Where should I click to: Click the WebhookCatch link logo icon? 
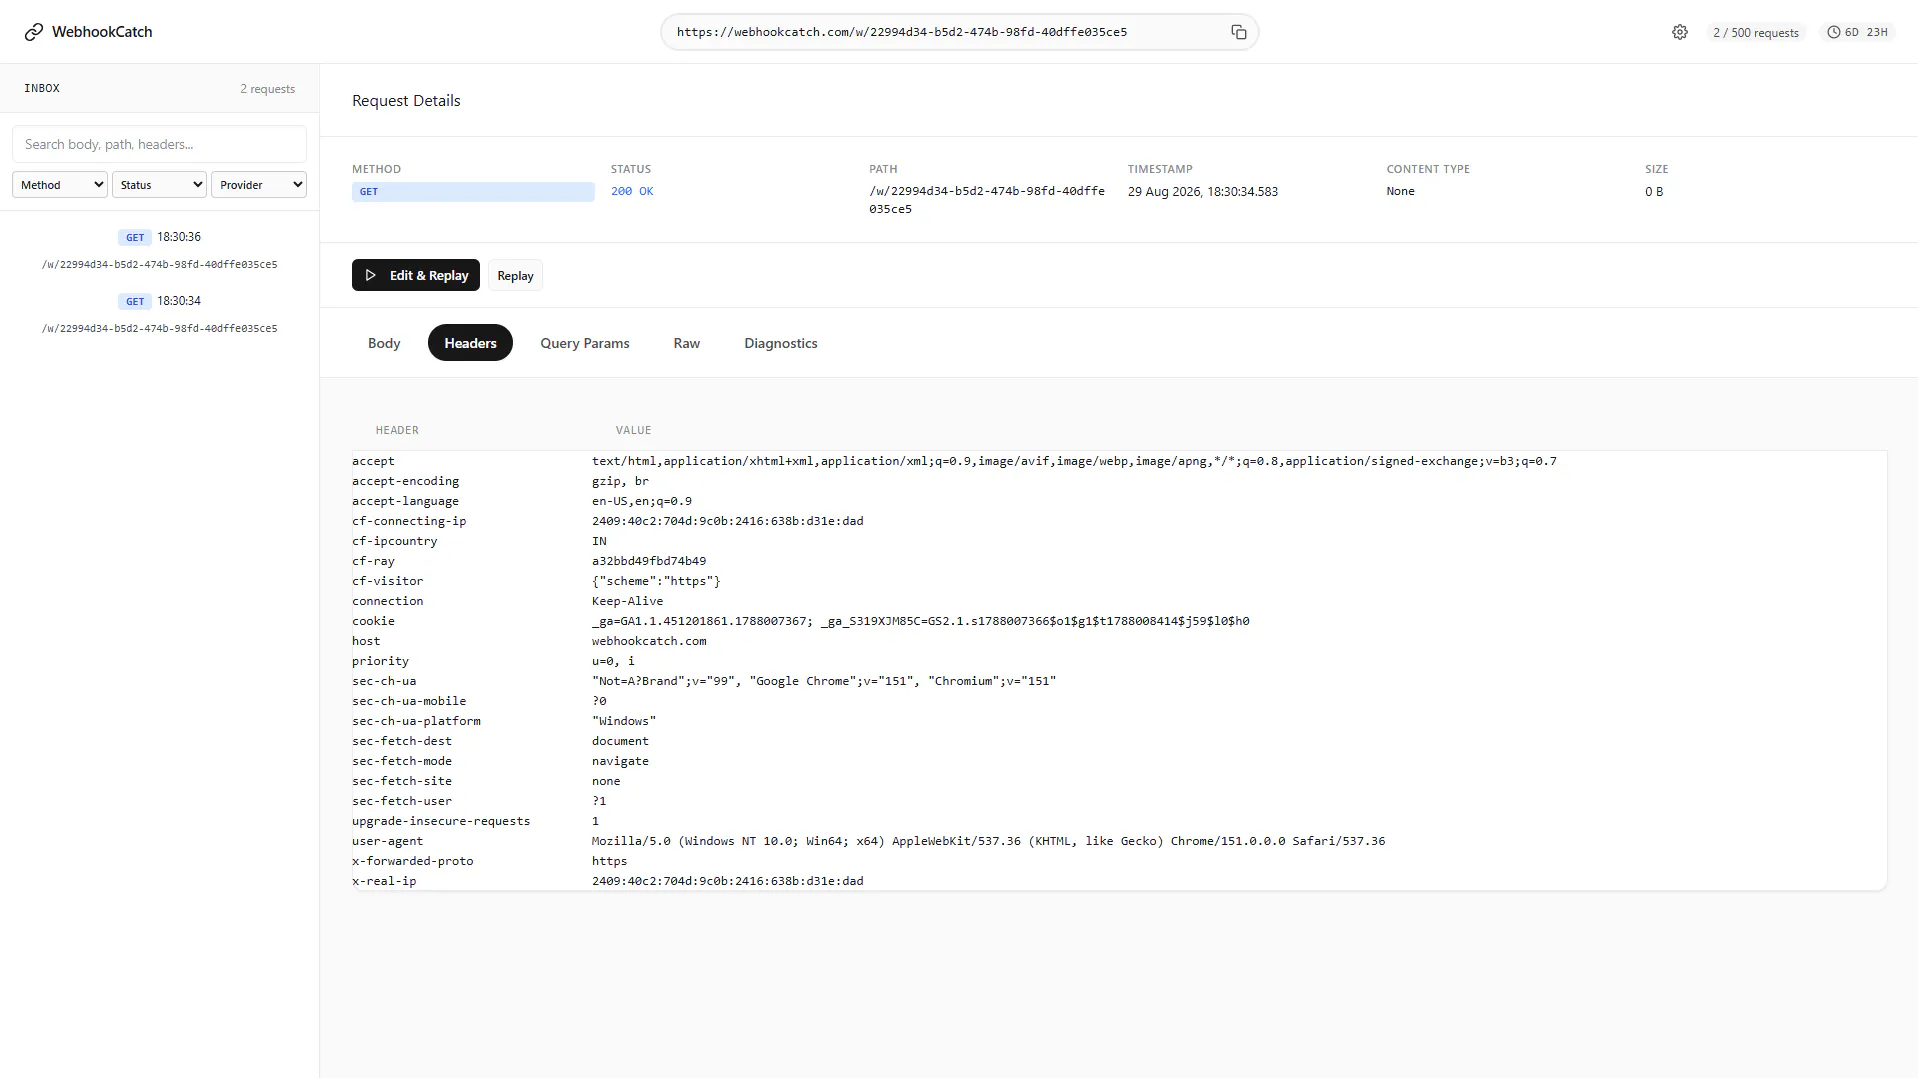34,32
